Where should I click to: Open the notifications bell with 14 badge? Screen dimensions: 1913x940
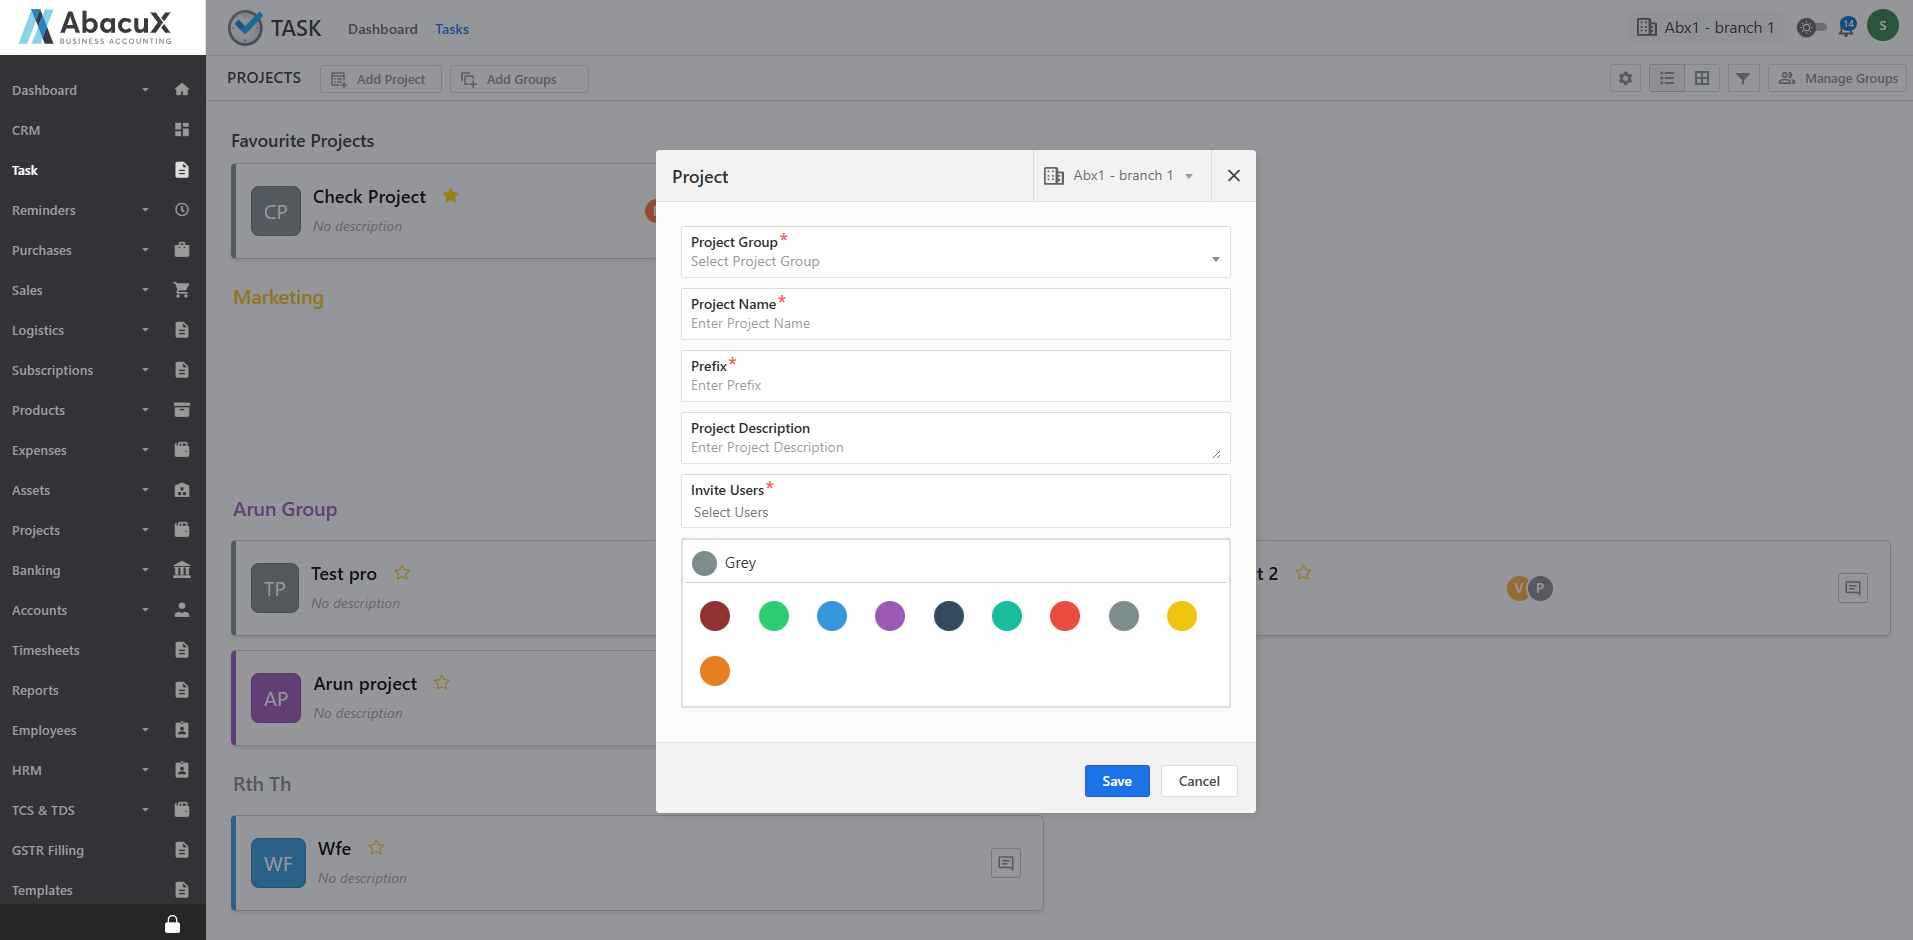pos(1846,27)
